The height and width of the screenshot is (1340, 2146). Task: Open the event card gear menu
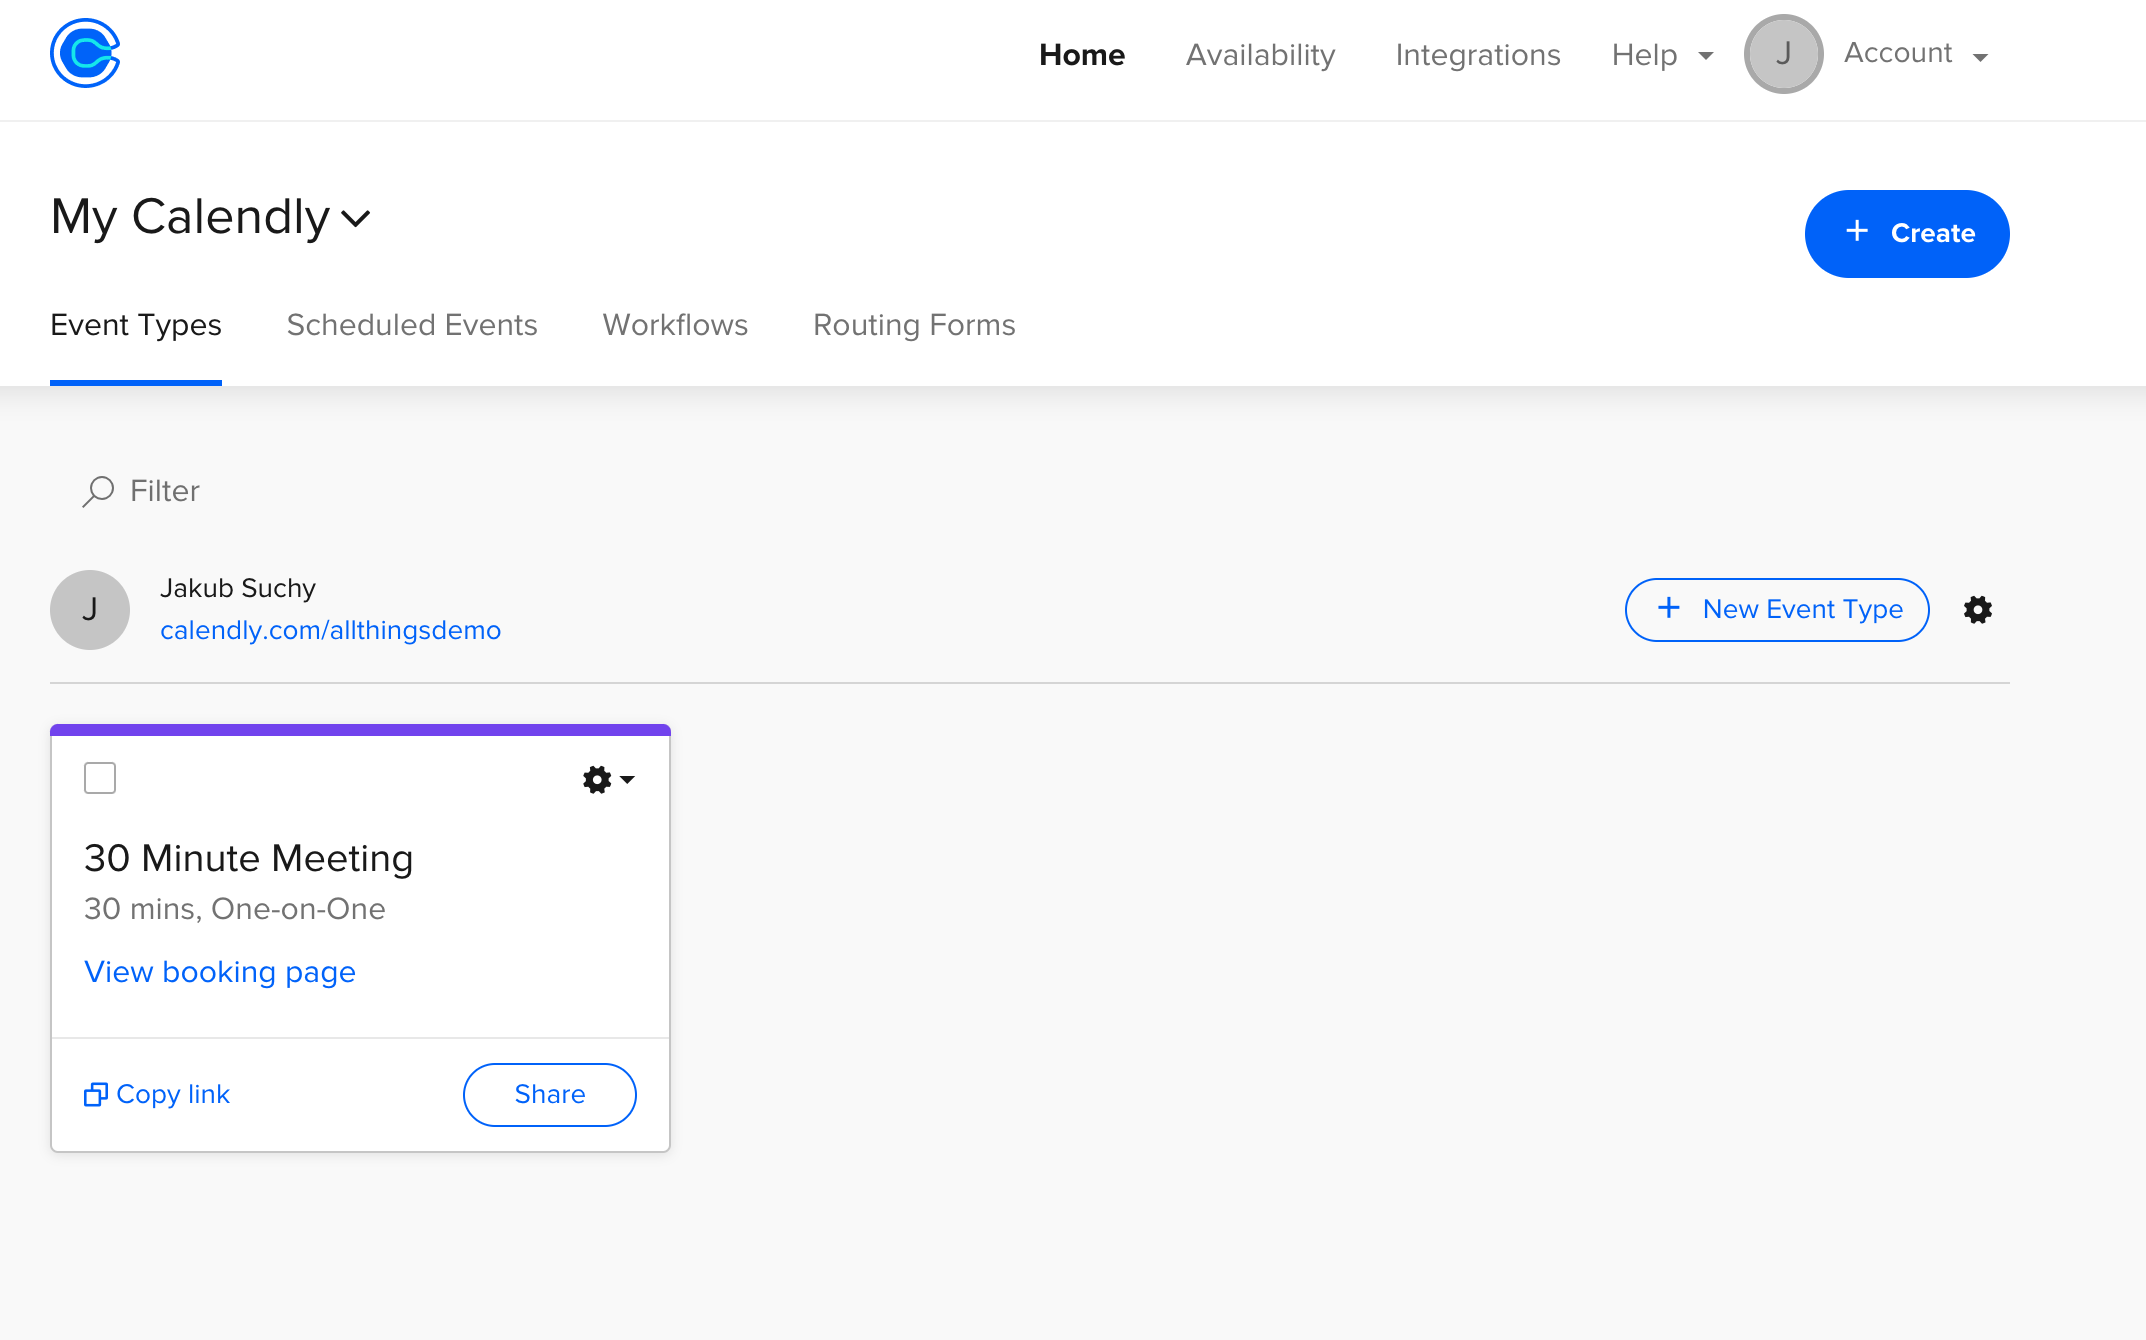[607, 779]
